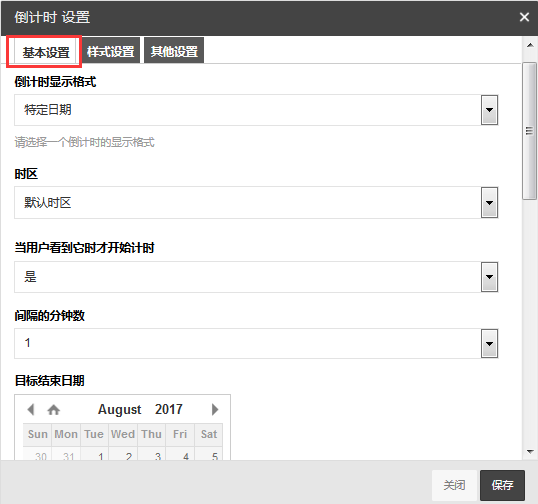Close the 倒计时 设置 dialog with X
Screen dimensions: 538x504
tap(524, 17)
